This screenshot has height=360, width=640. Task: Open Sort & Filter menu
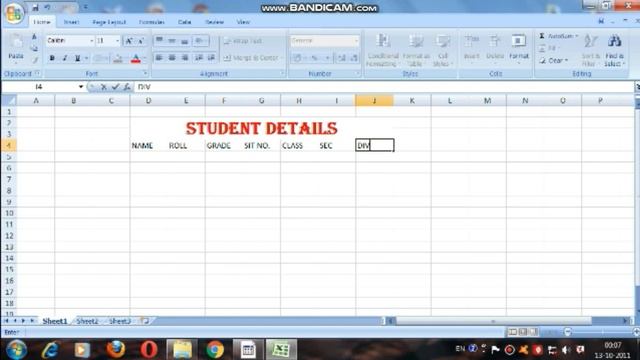click(591, 51)
